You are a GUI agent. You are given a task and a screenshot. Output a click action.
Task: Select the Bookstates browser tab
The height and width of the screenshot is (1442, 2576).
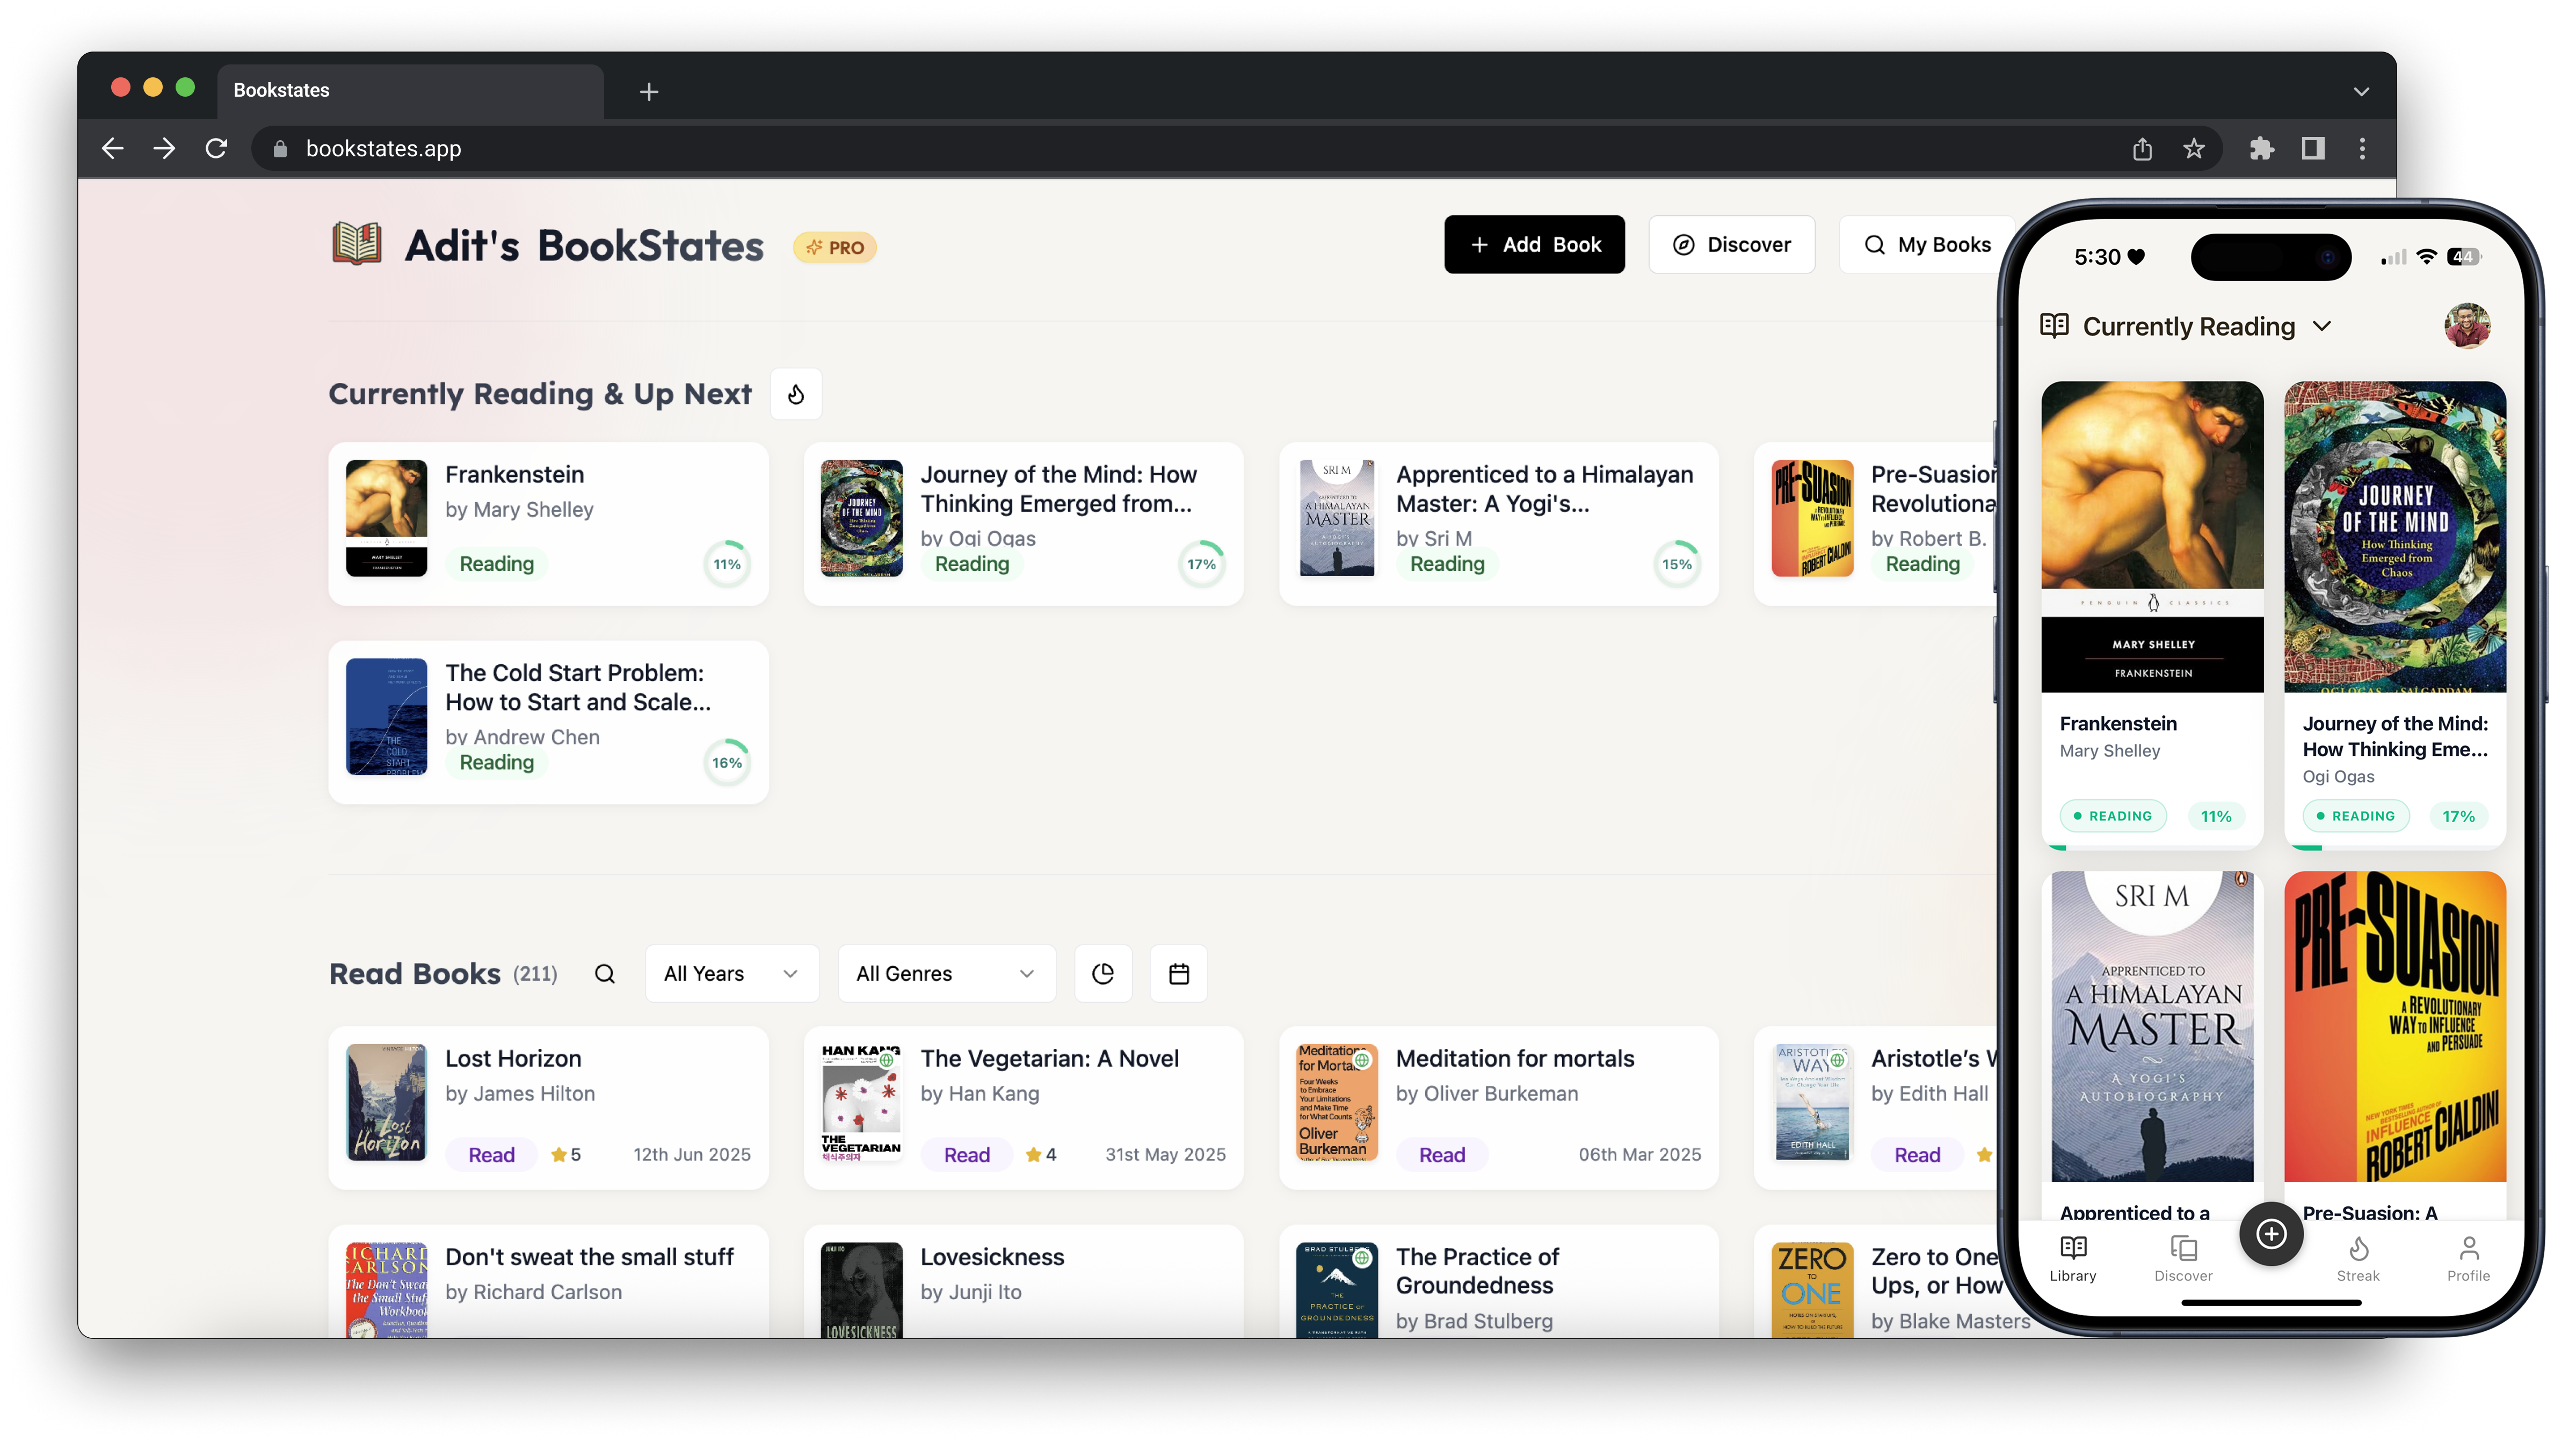[x=410, y=91]
